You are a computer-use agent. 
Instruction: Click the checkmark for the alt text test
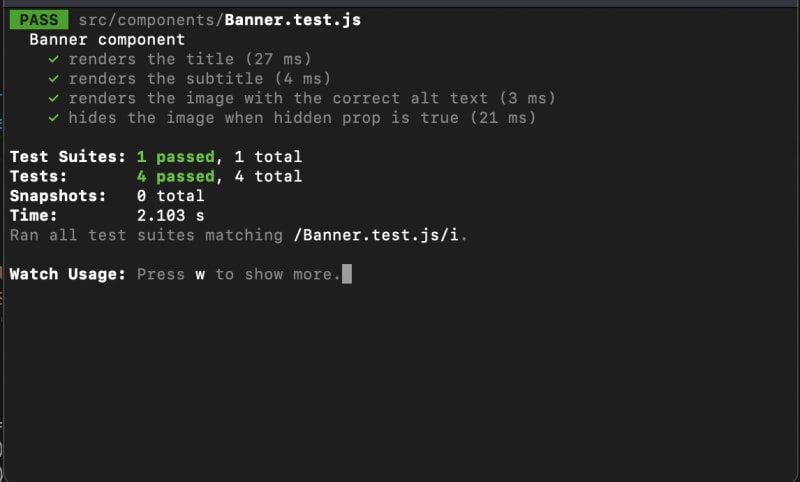click(x=53, y=98)
